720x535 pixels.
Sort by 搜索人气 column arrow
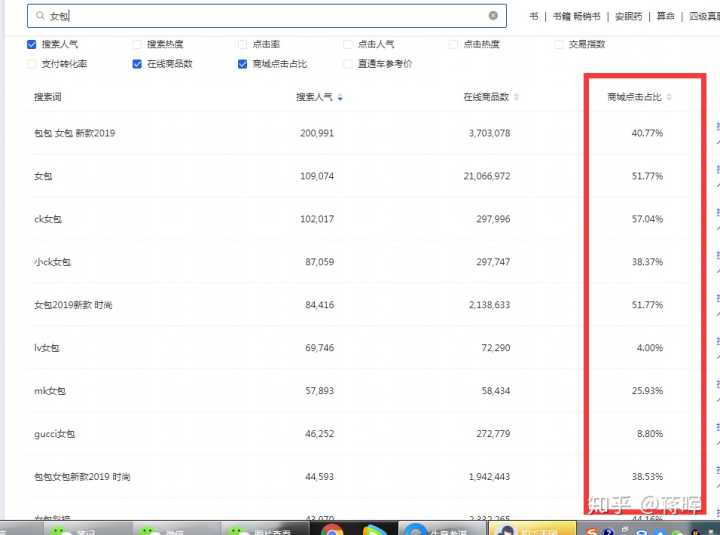[340, 98]
